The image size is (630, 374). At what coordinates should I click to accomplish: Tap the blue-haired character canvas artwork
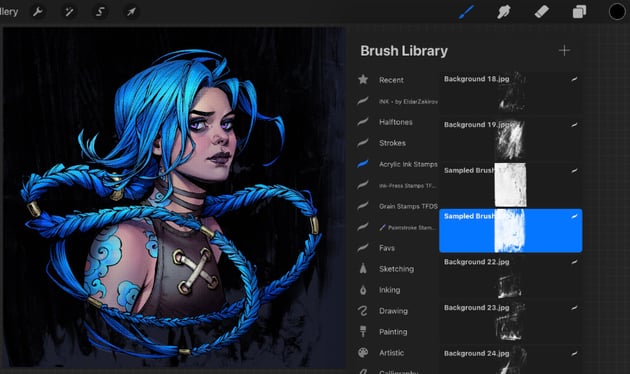point(173,197)
